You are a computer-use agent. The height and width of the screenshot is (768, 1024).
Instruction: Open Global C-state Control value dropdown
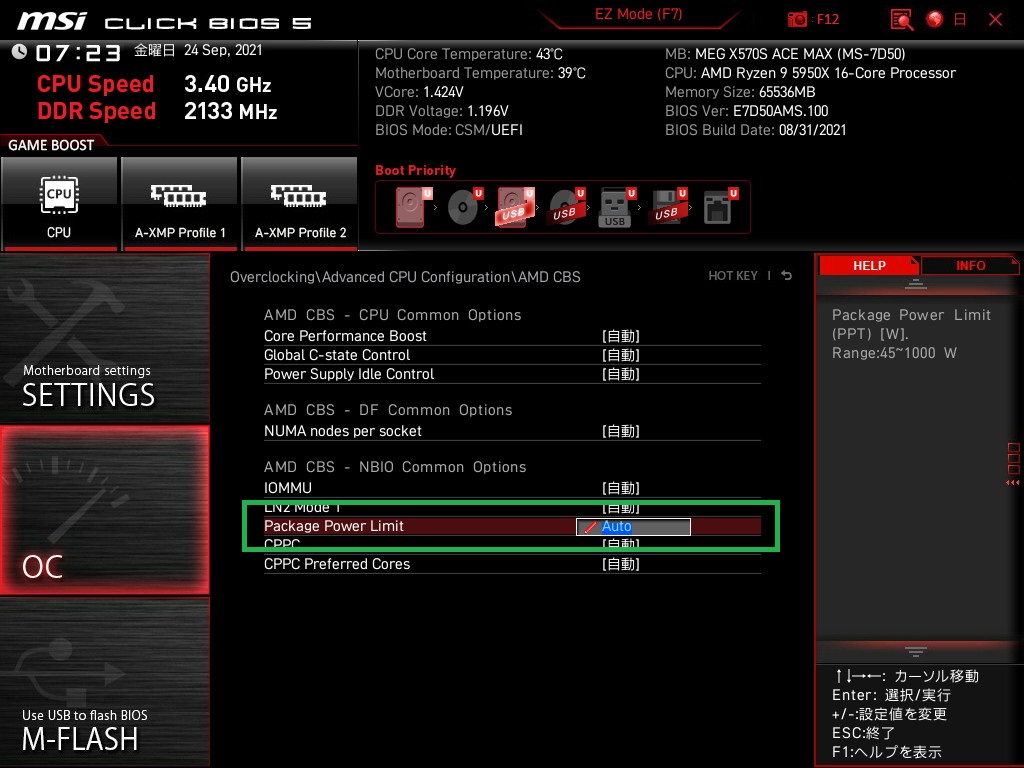click(620, 355)
